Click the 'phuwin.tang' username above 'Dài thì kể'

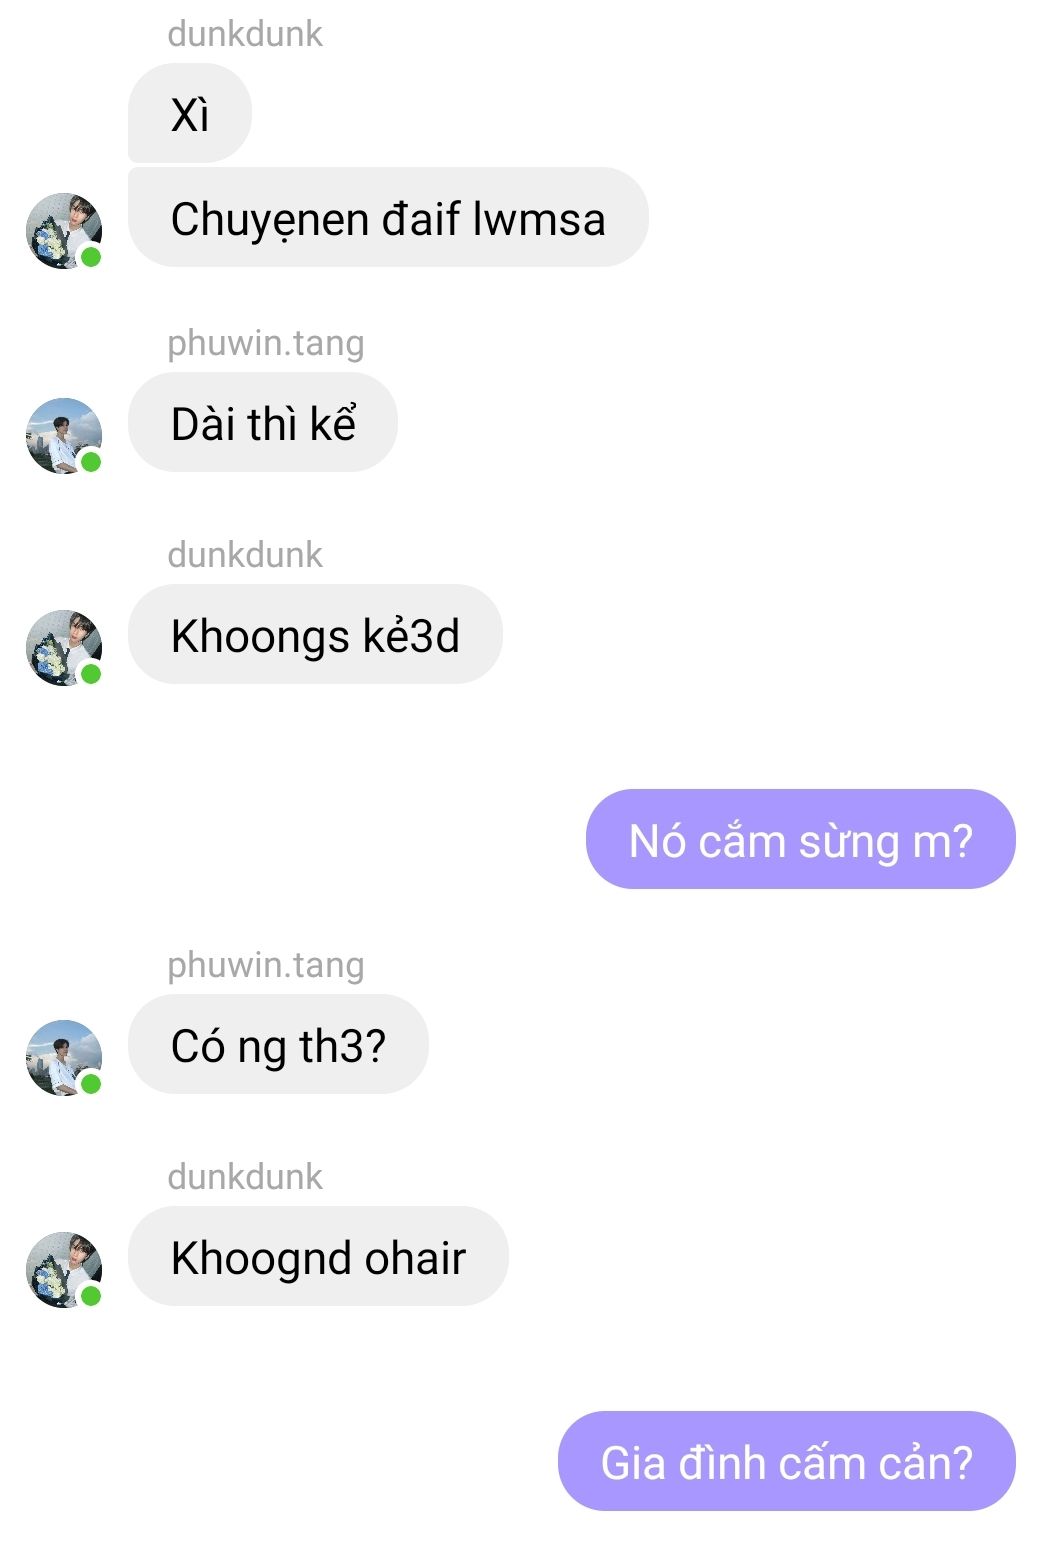coord(266,343)
